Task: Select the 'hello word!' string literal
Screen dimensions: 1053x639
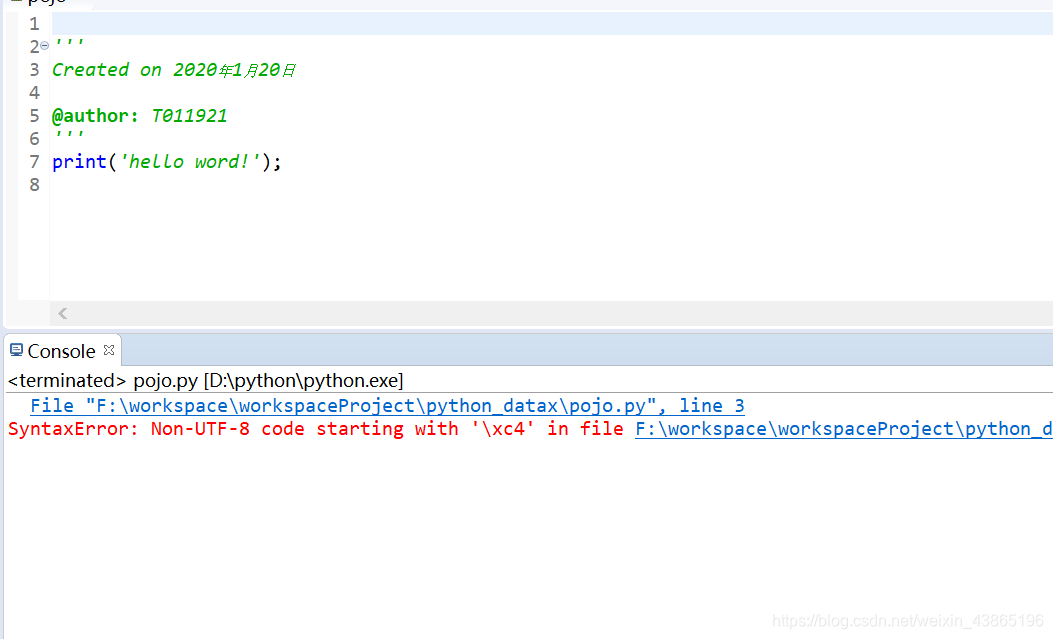Action: 189,162
